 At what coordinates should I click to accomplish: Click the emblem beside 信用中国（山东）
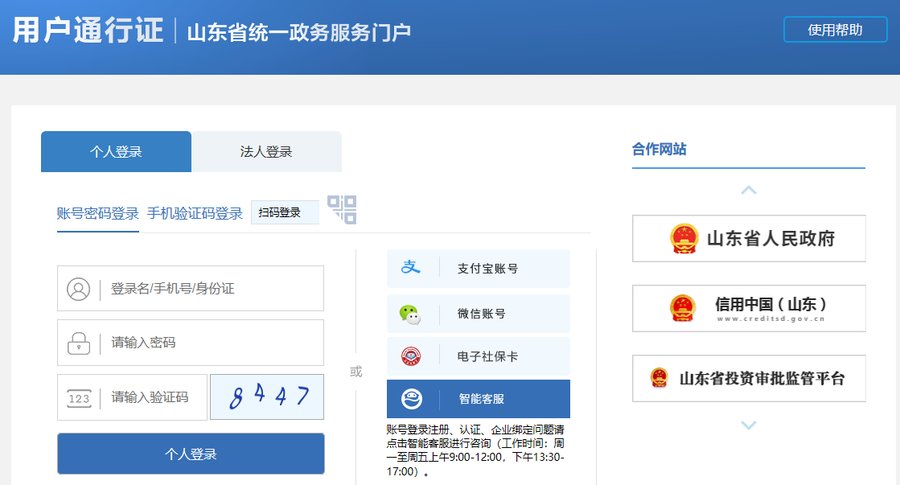click(x=682, y=308)
